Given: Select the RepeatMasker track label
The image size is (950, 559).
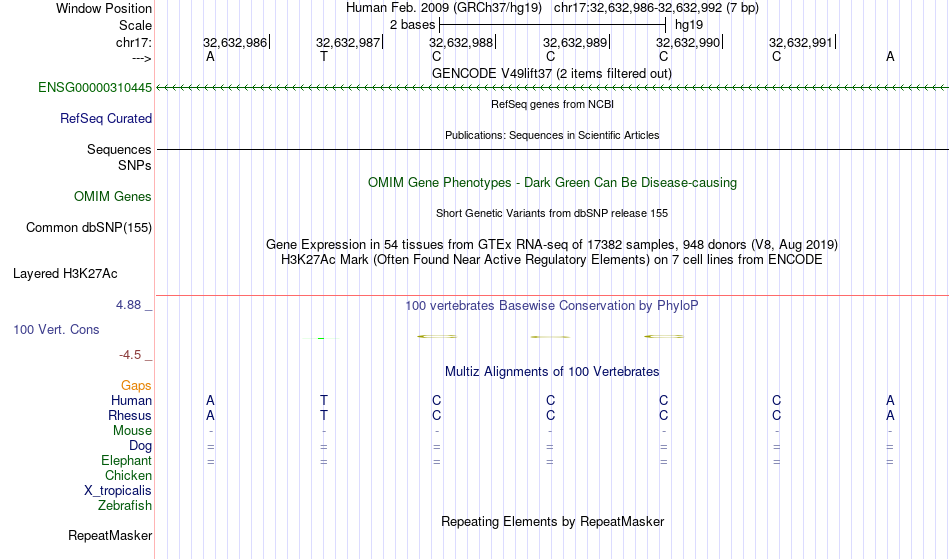Looking at the screenshot, I should pyautogui.click(x=110, y=536).
